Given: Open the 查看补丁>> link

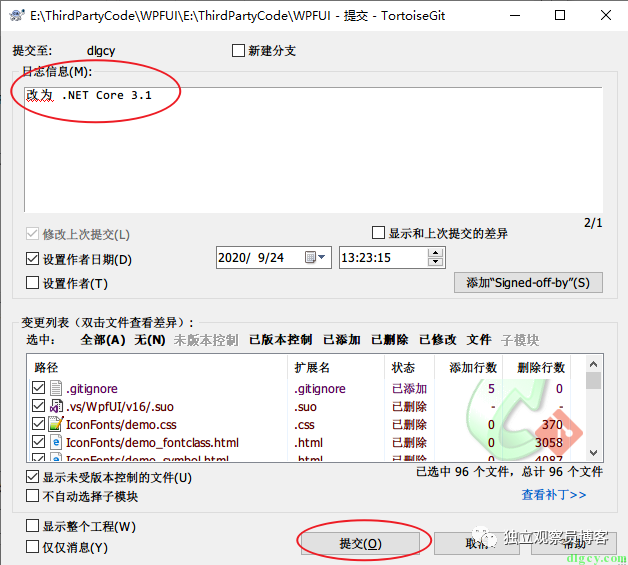Looking at the screenshot, I should [554, 495].
